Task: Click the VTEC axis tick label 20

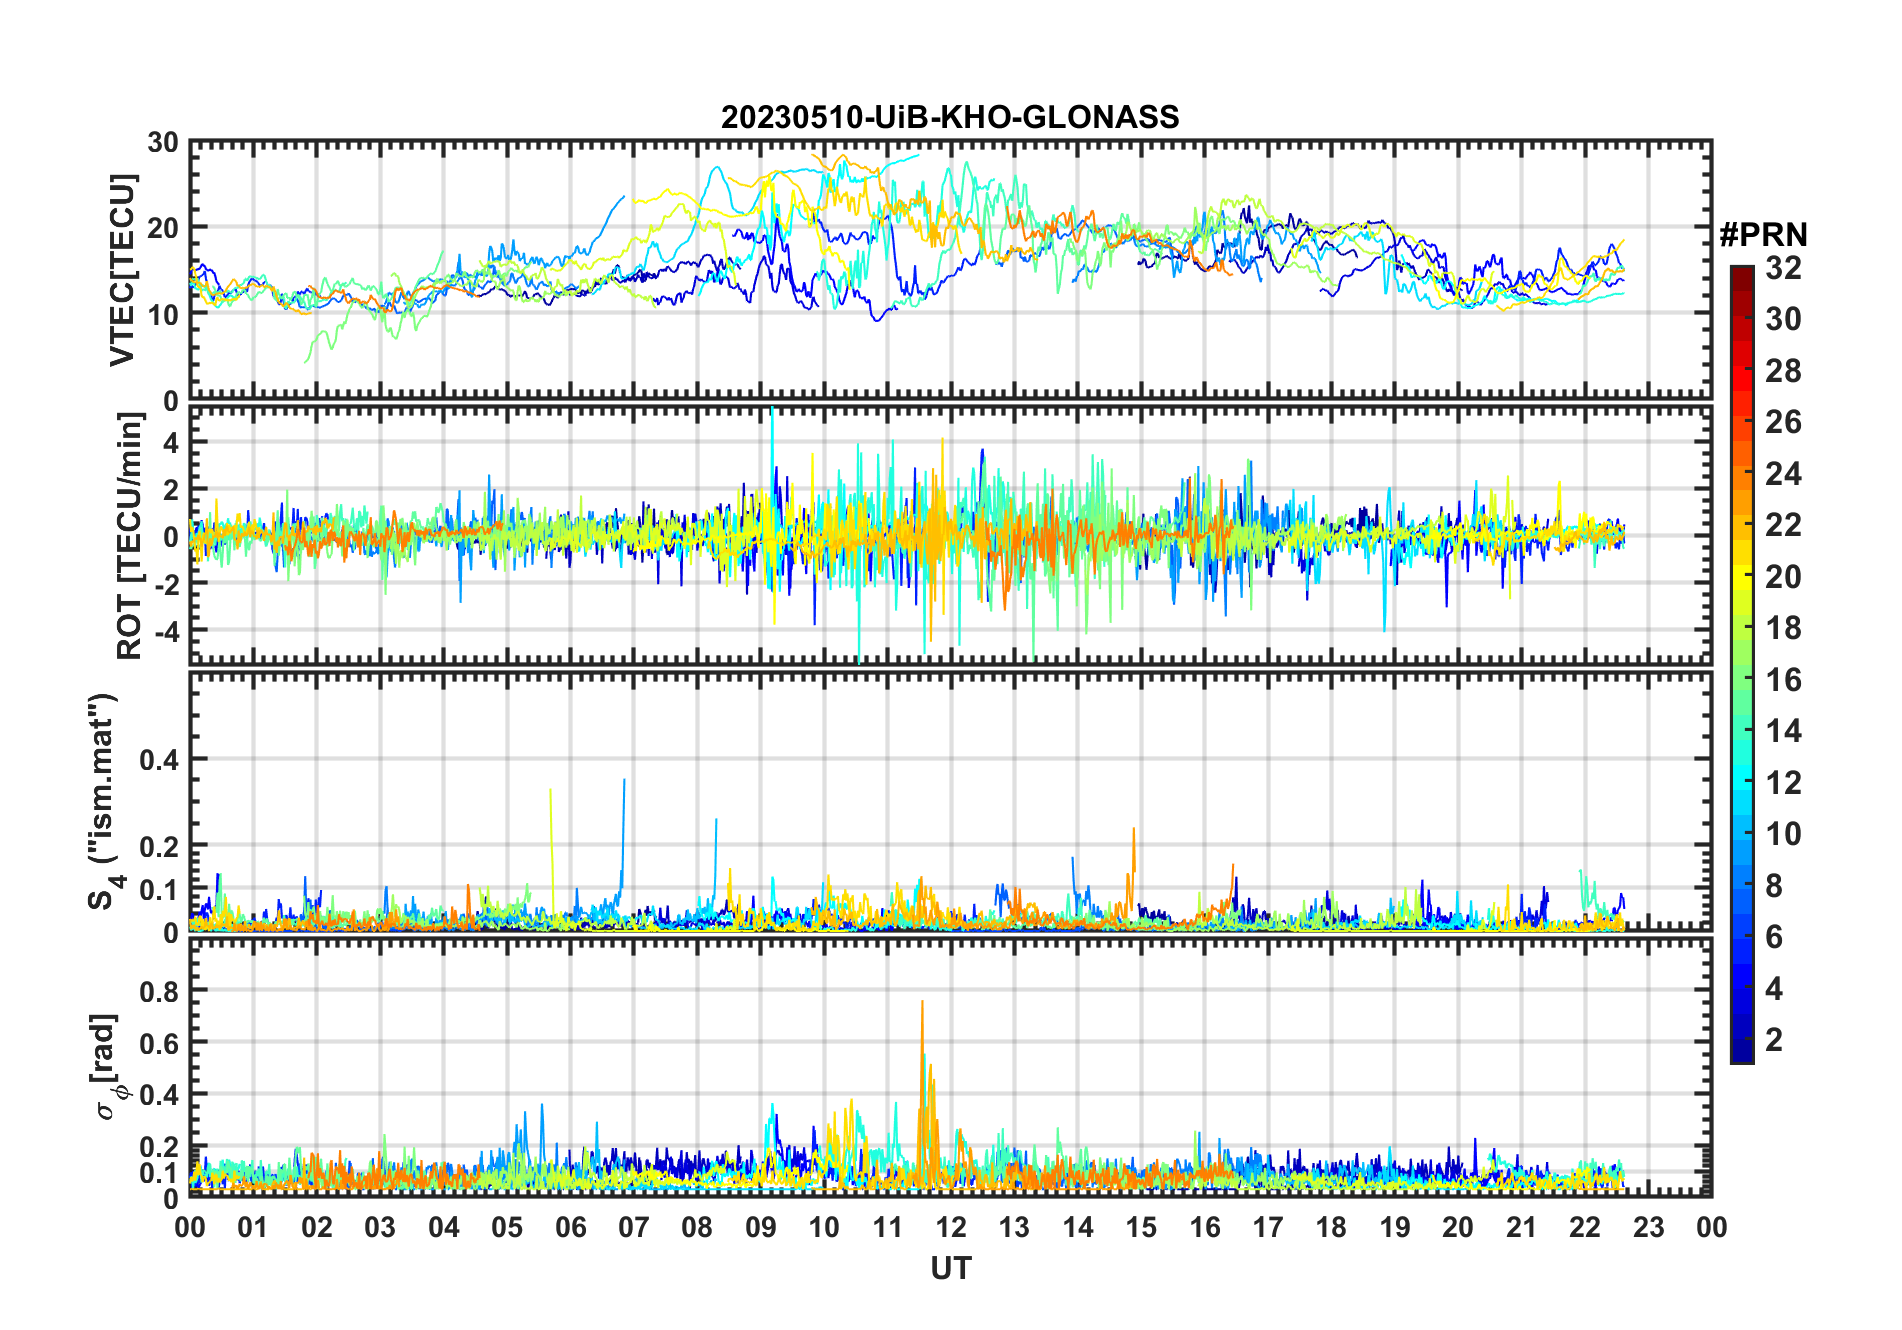Action: (x=163, y=228)
